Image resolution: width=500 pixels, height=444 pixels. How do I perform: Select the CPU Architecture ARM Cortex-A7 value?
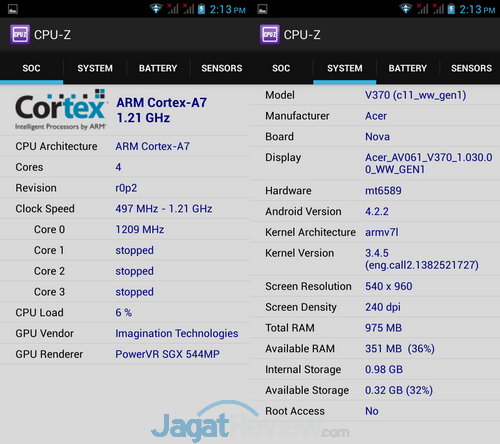tap(152, 146)
